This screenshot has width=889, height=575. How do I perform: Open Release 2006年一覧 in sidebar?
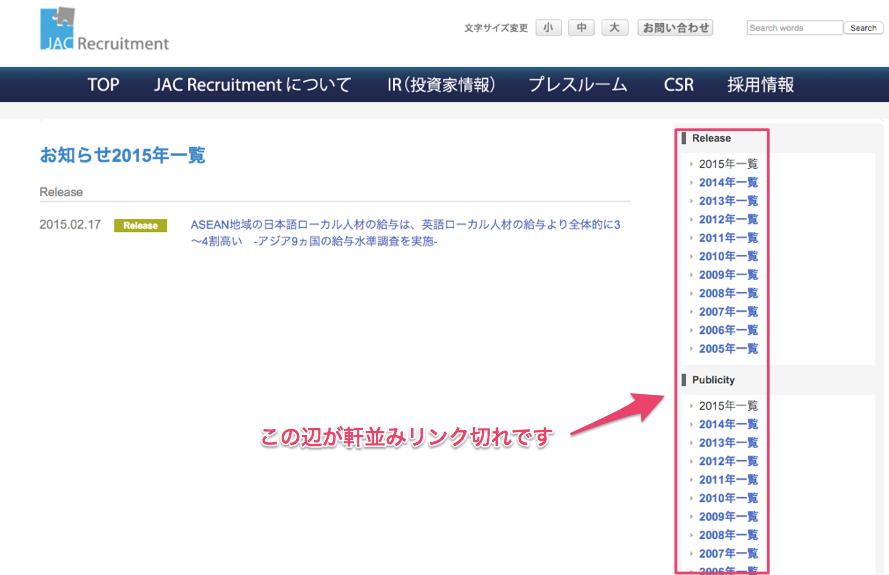[728, 330]
